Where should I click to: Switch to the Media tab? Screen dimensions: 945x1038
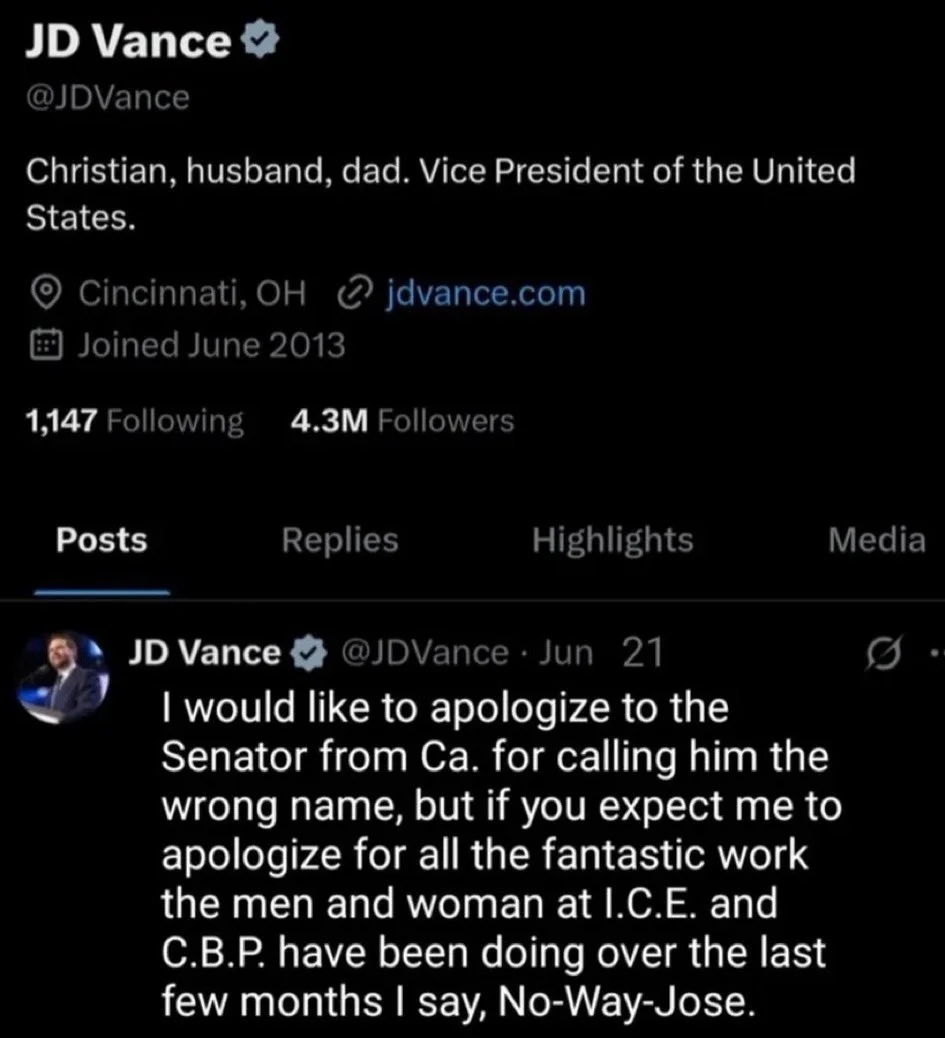pos(876,541)
